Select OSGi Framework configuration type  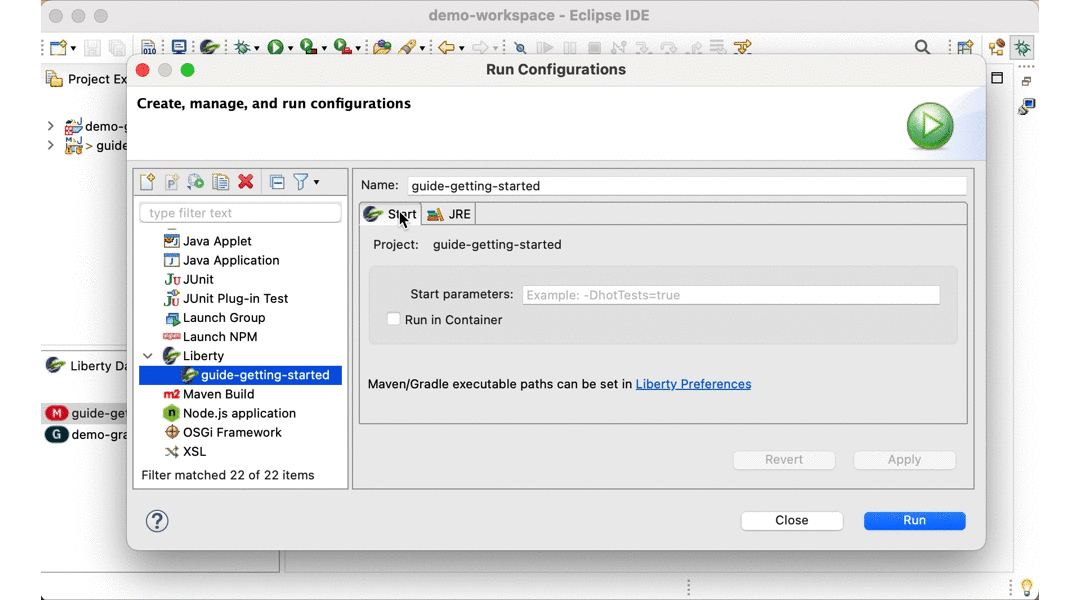pos(232,433)
